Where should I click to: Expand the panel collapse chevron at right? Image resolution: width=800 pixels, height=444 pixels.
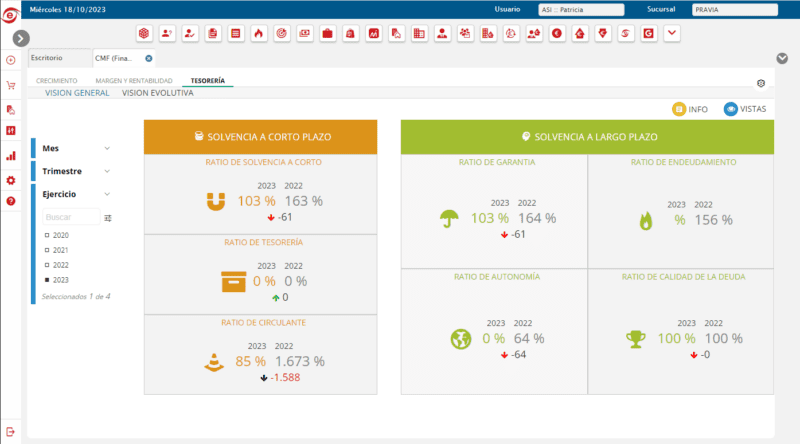pyautogui.click(x=782, y=58)
